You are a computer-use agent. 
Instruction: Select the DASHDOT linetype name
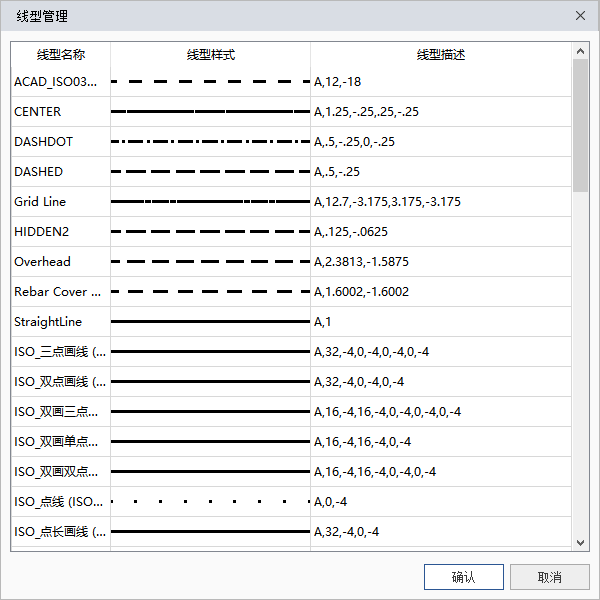[43, 142]
